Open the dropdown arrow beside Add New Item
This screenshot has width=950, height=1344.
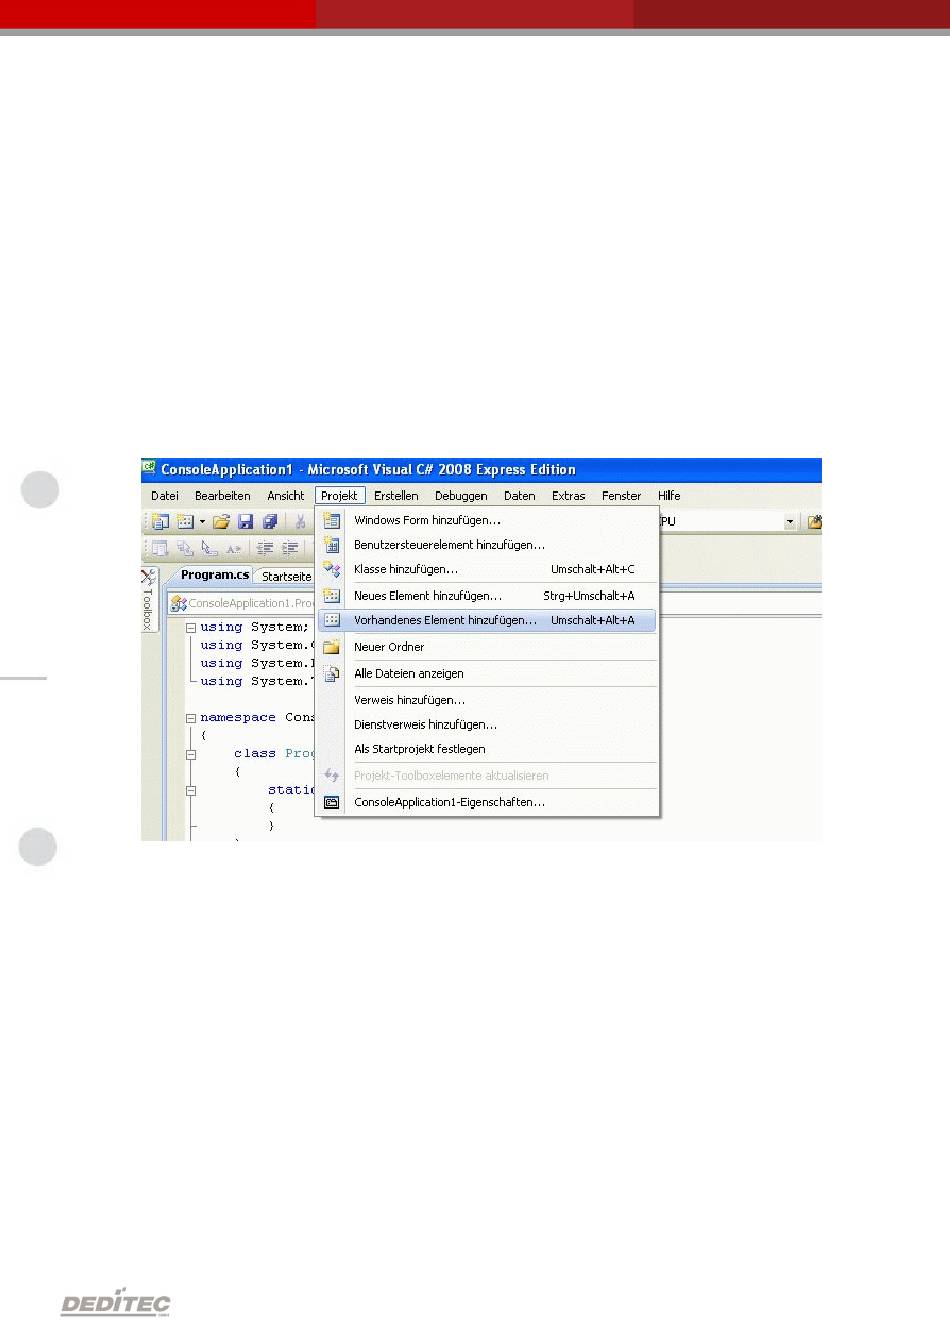202,521
